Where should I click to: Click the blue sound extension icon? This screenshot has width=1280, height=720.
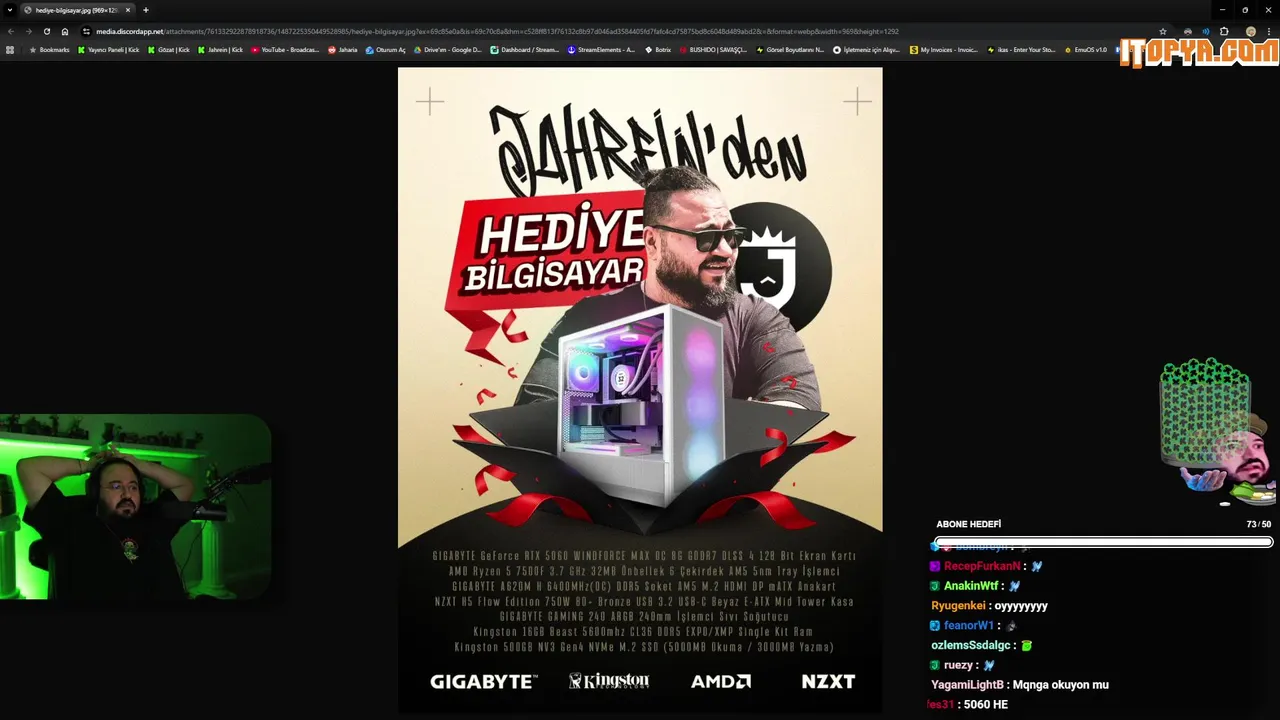(x=1205, y=31)
